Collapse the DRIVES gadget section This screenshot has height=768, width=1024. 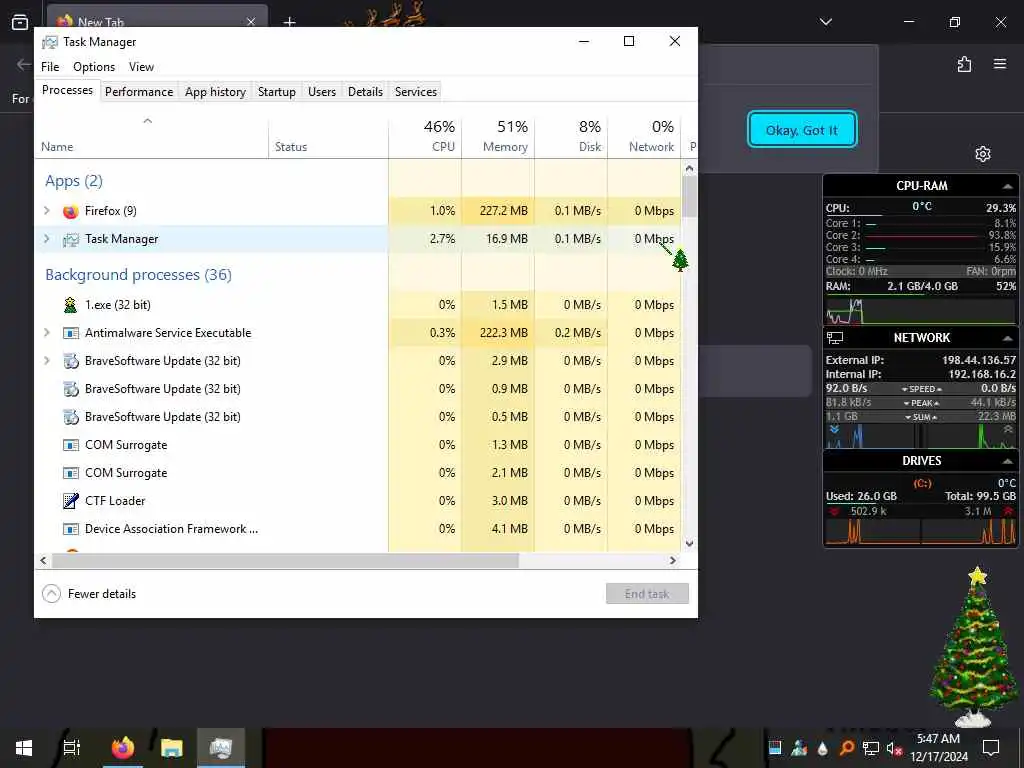(x=1008, y=461)
